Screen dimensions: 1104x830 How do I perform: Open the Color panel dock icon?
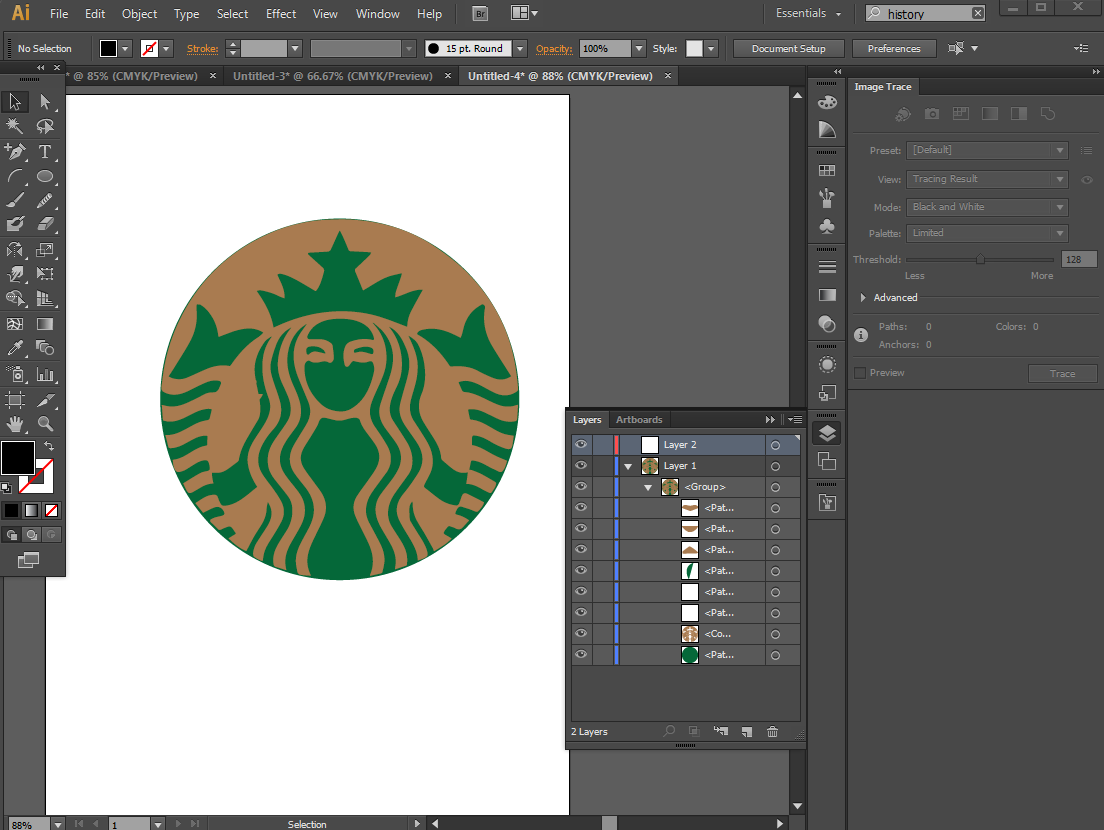(x=827, y=102)
